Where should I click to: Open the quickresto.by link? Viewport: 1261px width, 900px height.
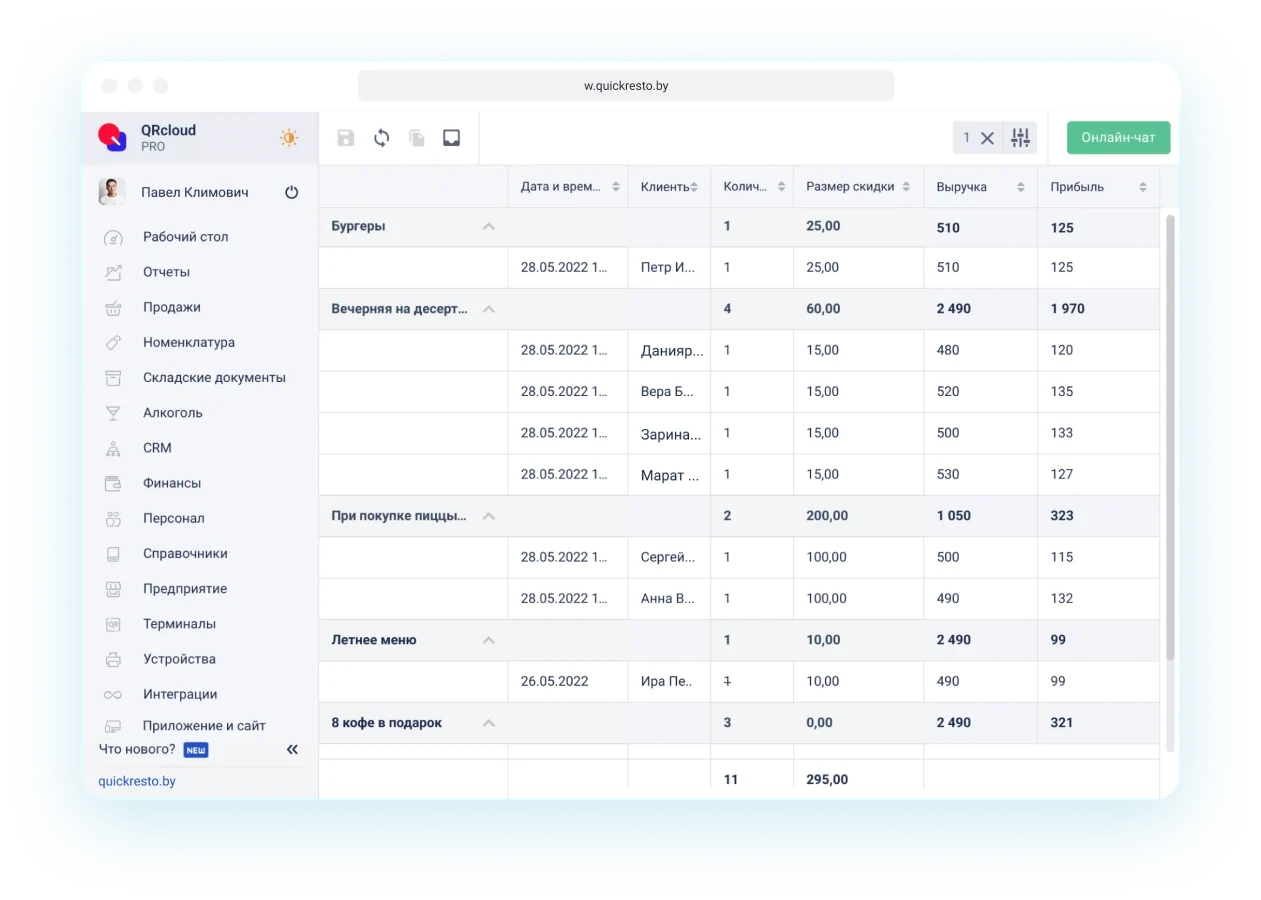coord(137,781)
